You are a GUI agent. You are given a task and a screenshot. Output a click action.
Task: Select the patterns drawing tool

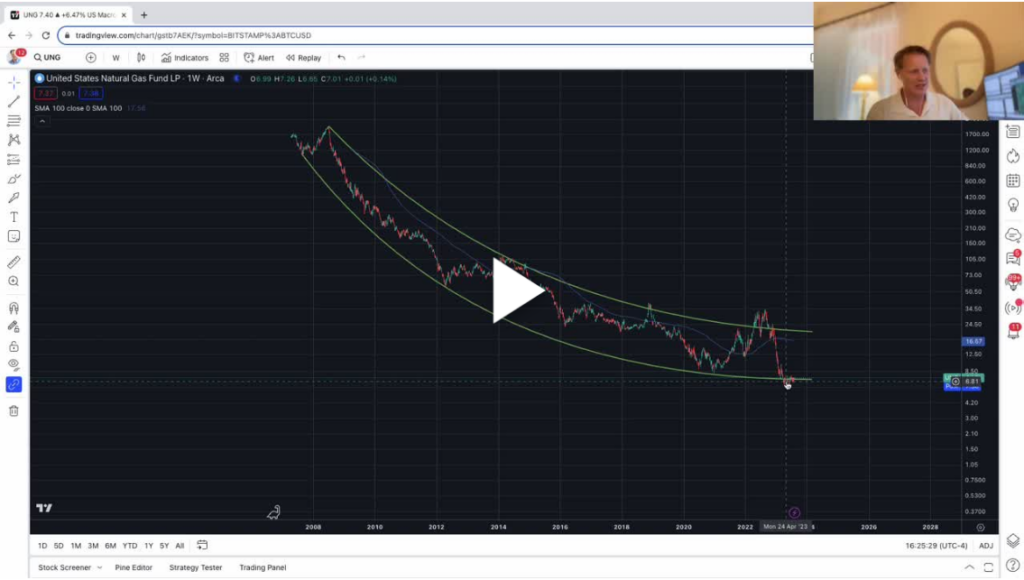tap(14, 140)
